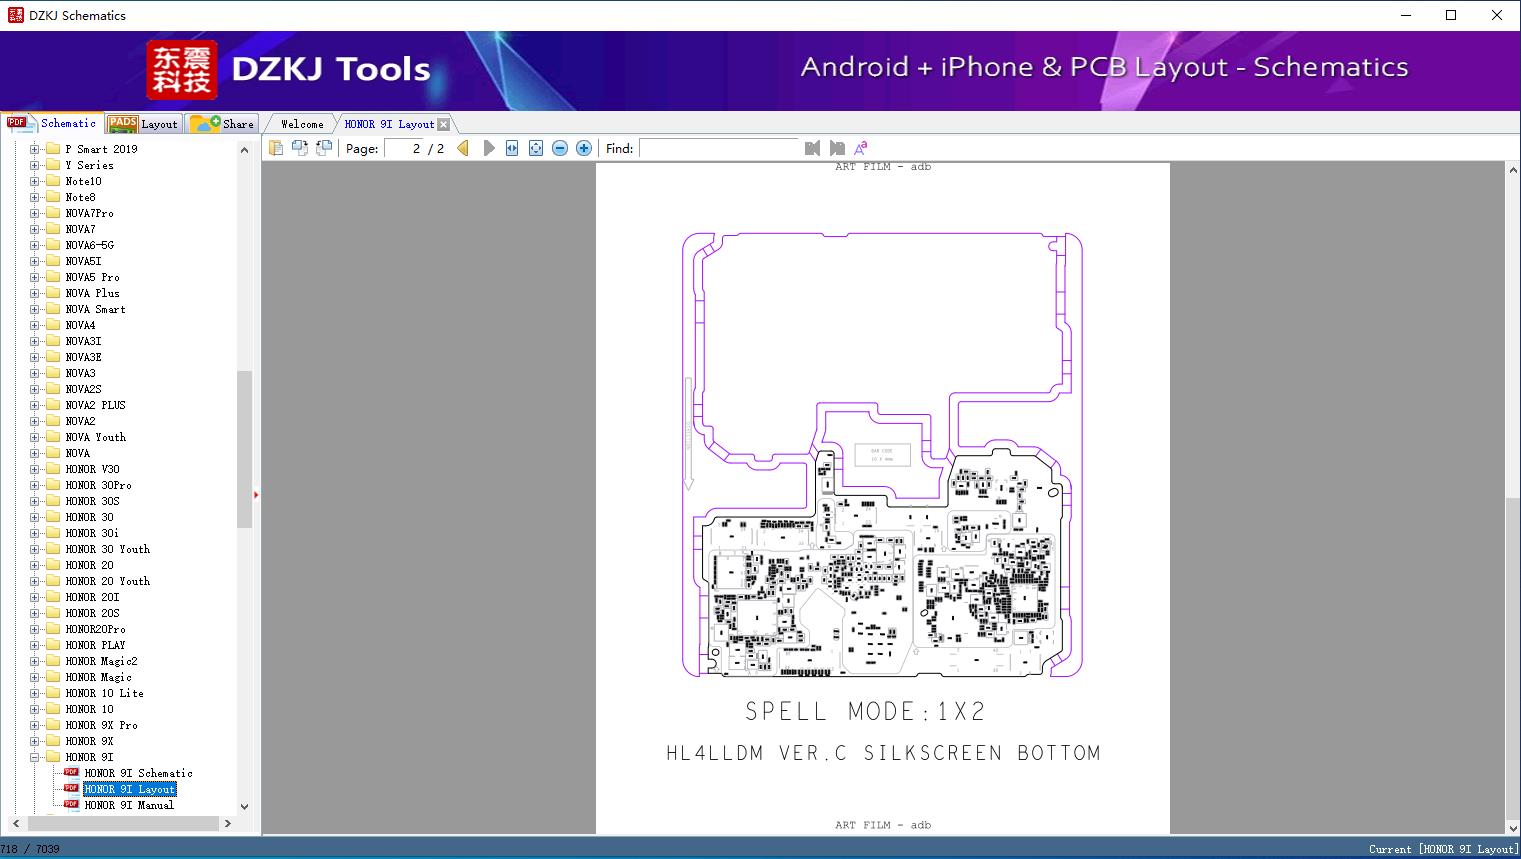Open the Welcome document tab
The width and height of the screenshot is (1521, 859).
[x=302, y=124]
